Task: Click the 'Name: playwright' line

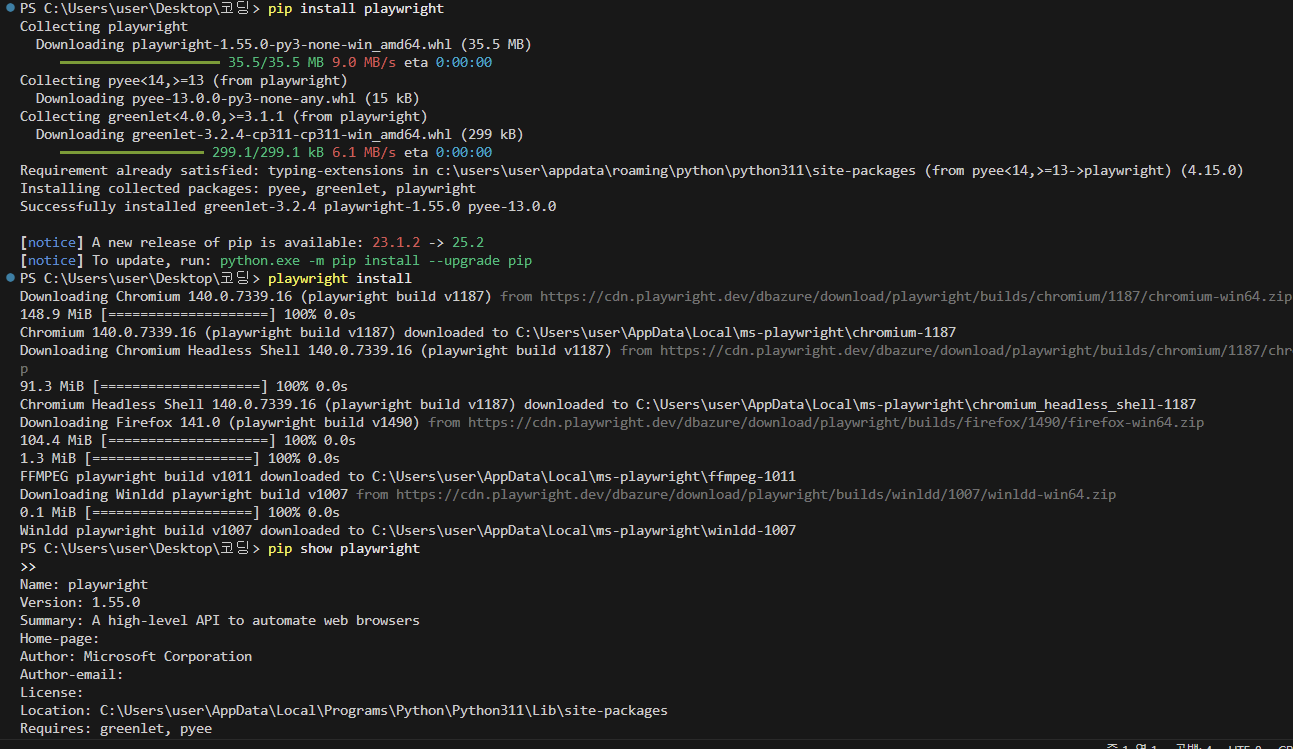Action: (84, 584)
